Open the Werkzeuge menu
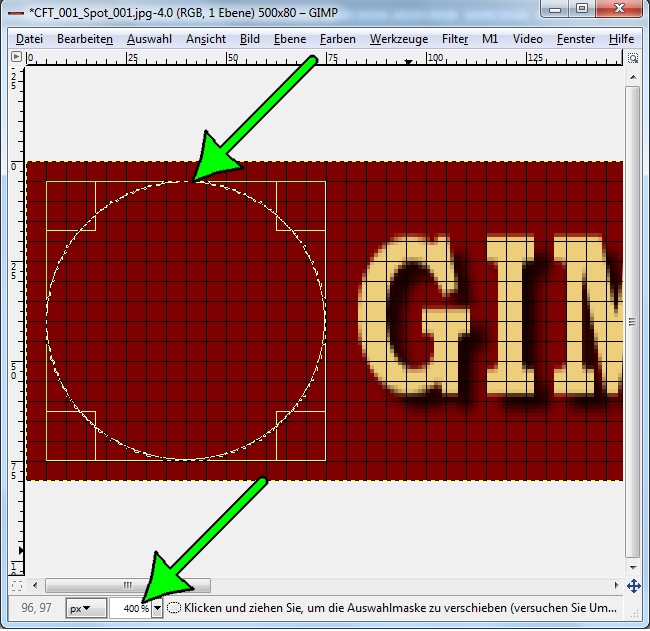The width and height of the screenshot is (650, 631). pos(399,39)
